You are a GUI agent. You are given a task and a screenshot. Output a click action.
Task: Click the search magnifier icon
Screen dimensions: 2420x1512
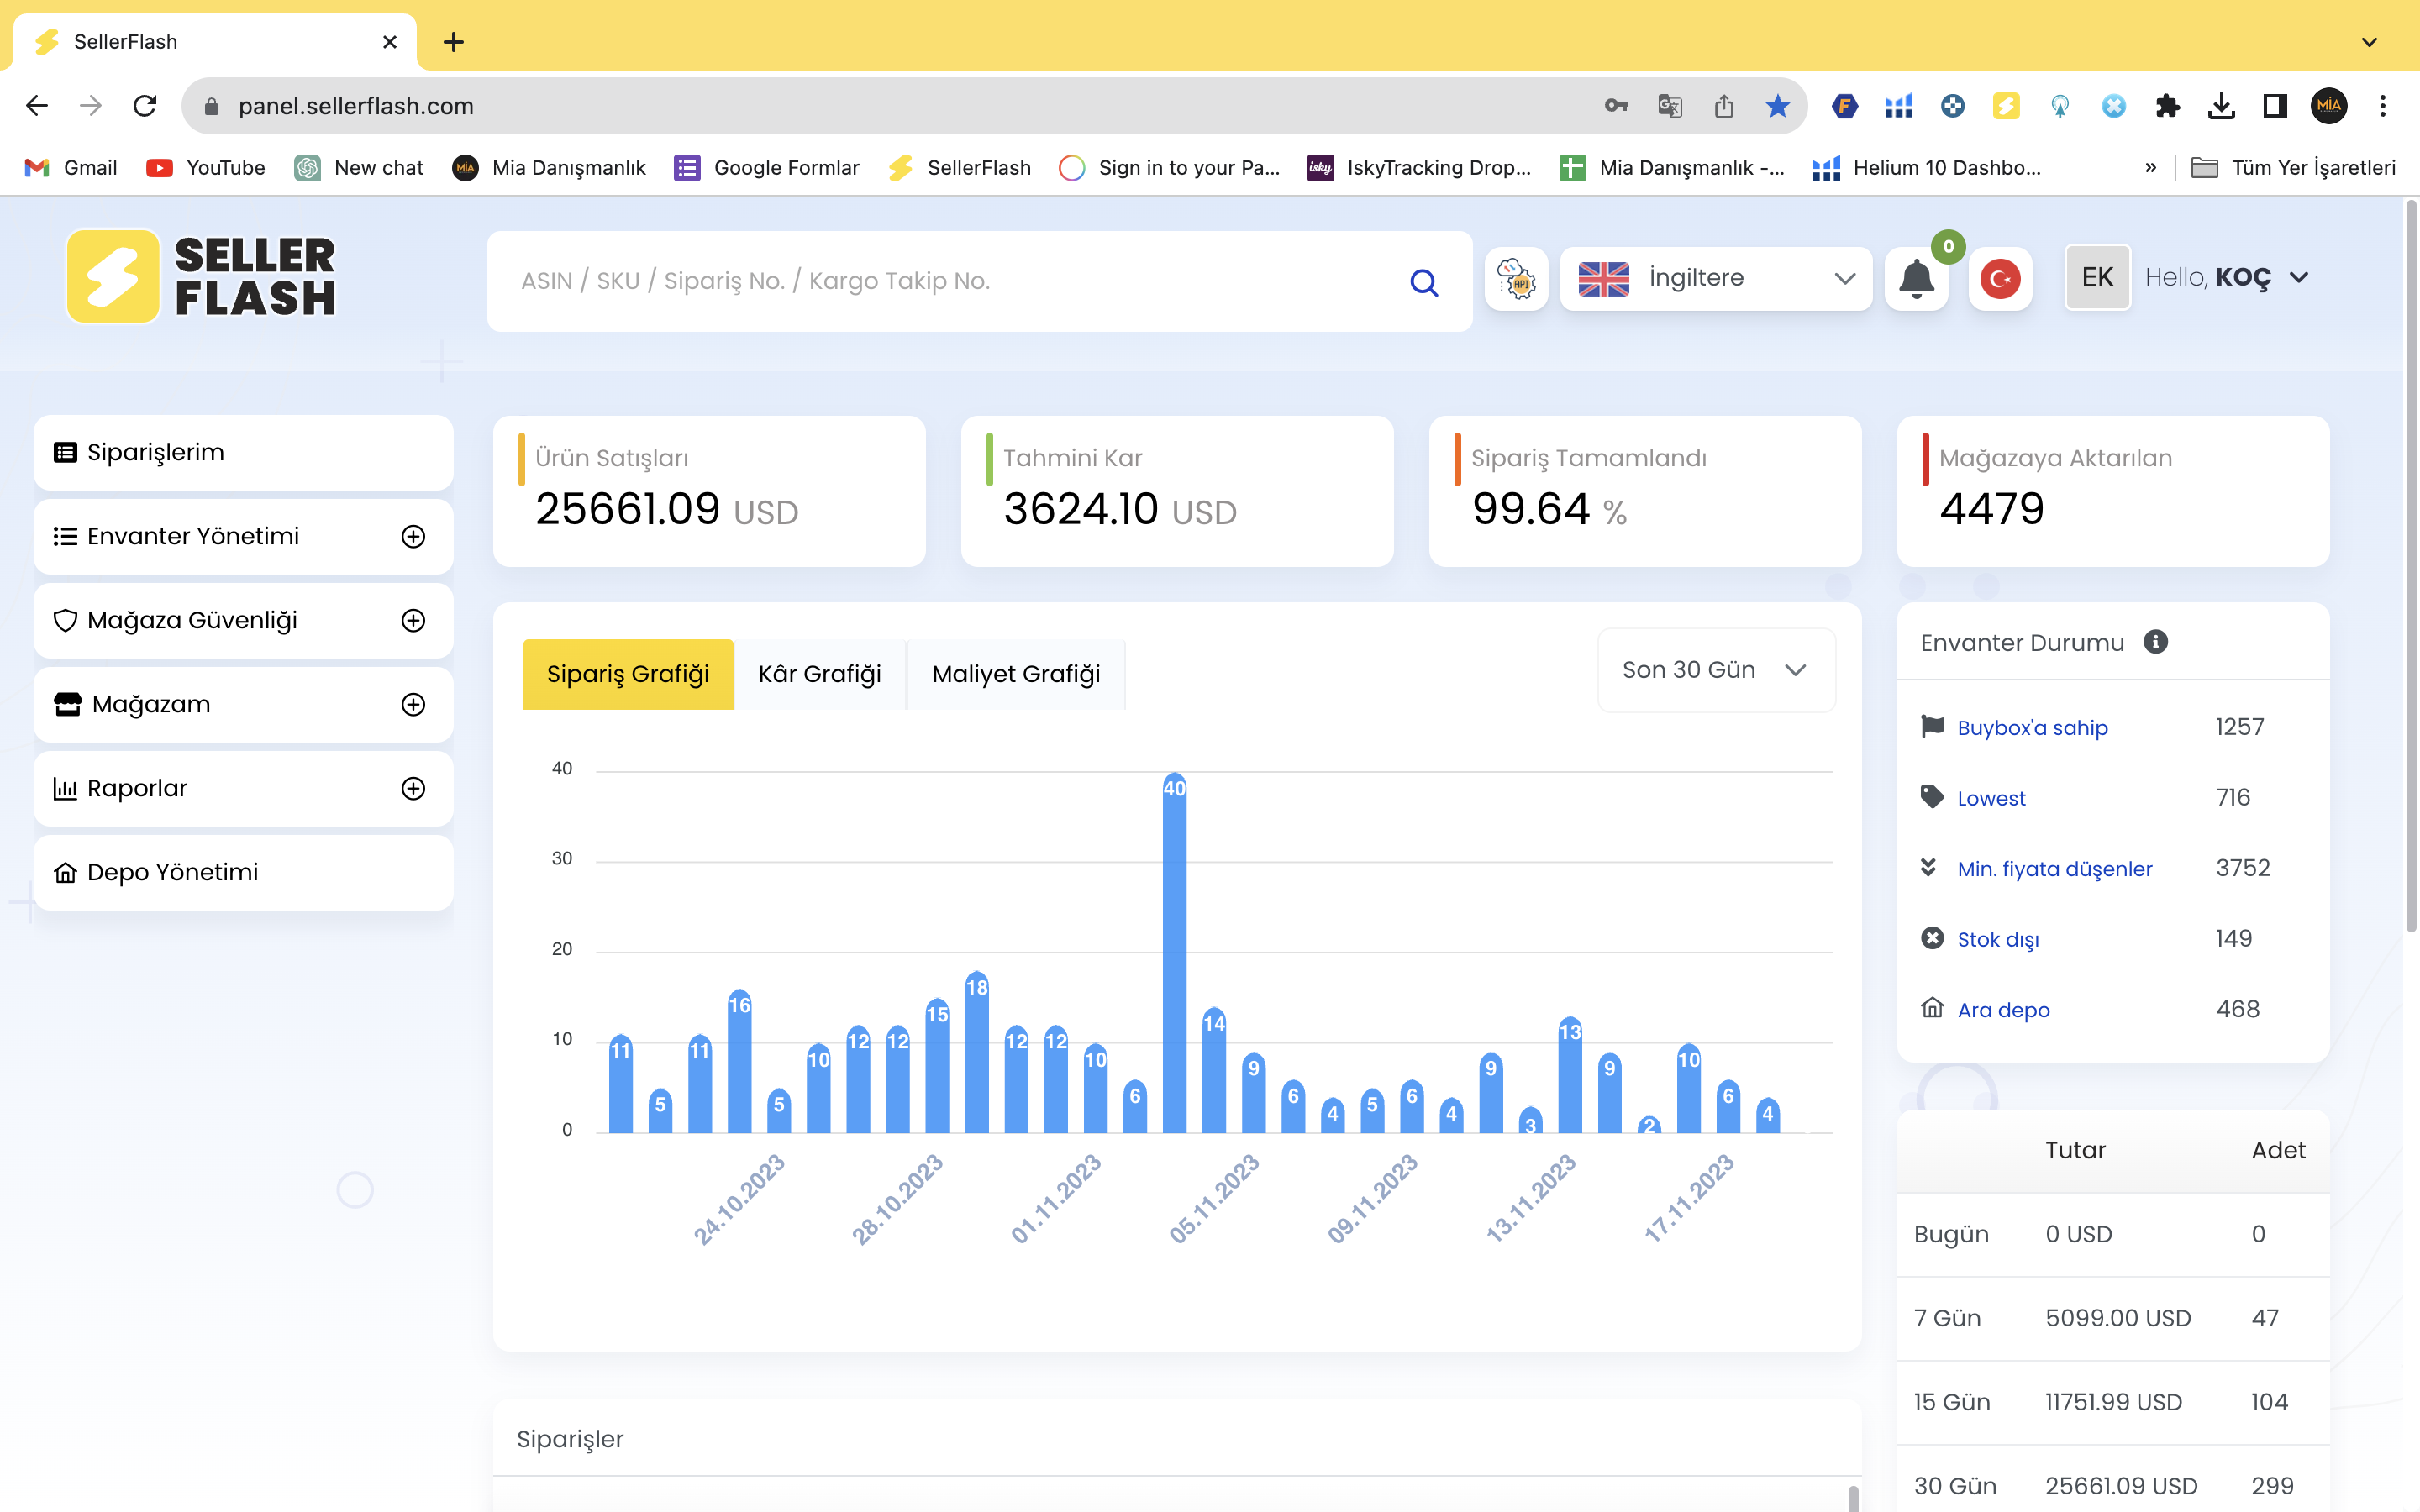tap(1423, 282)
